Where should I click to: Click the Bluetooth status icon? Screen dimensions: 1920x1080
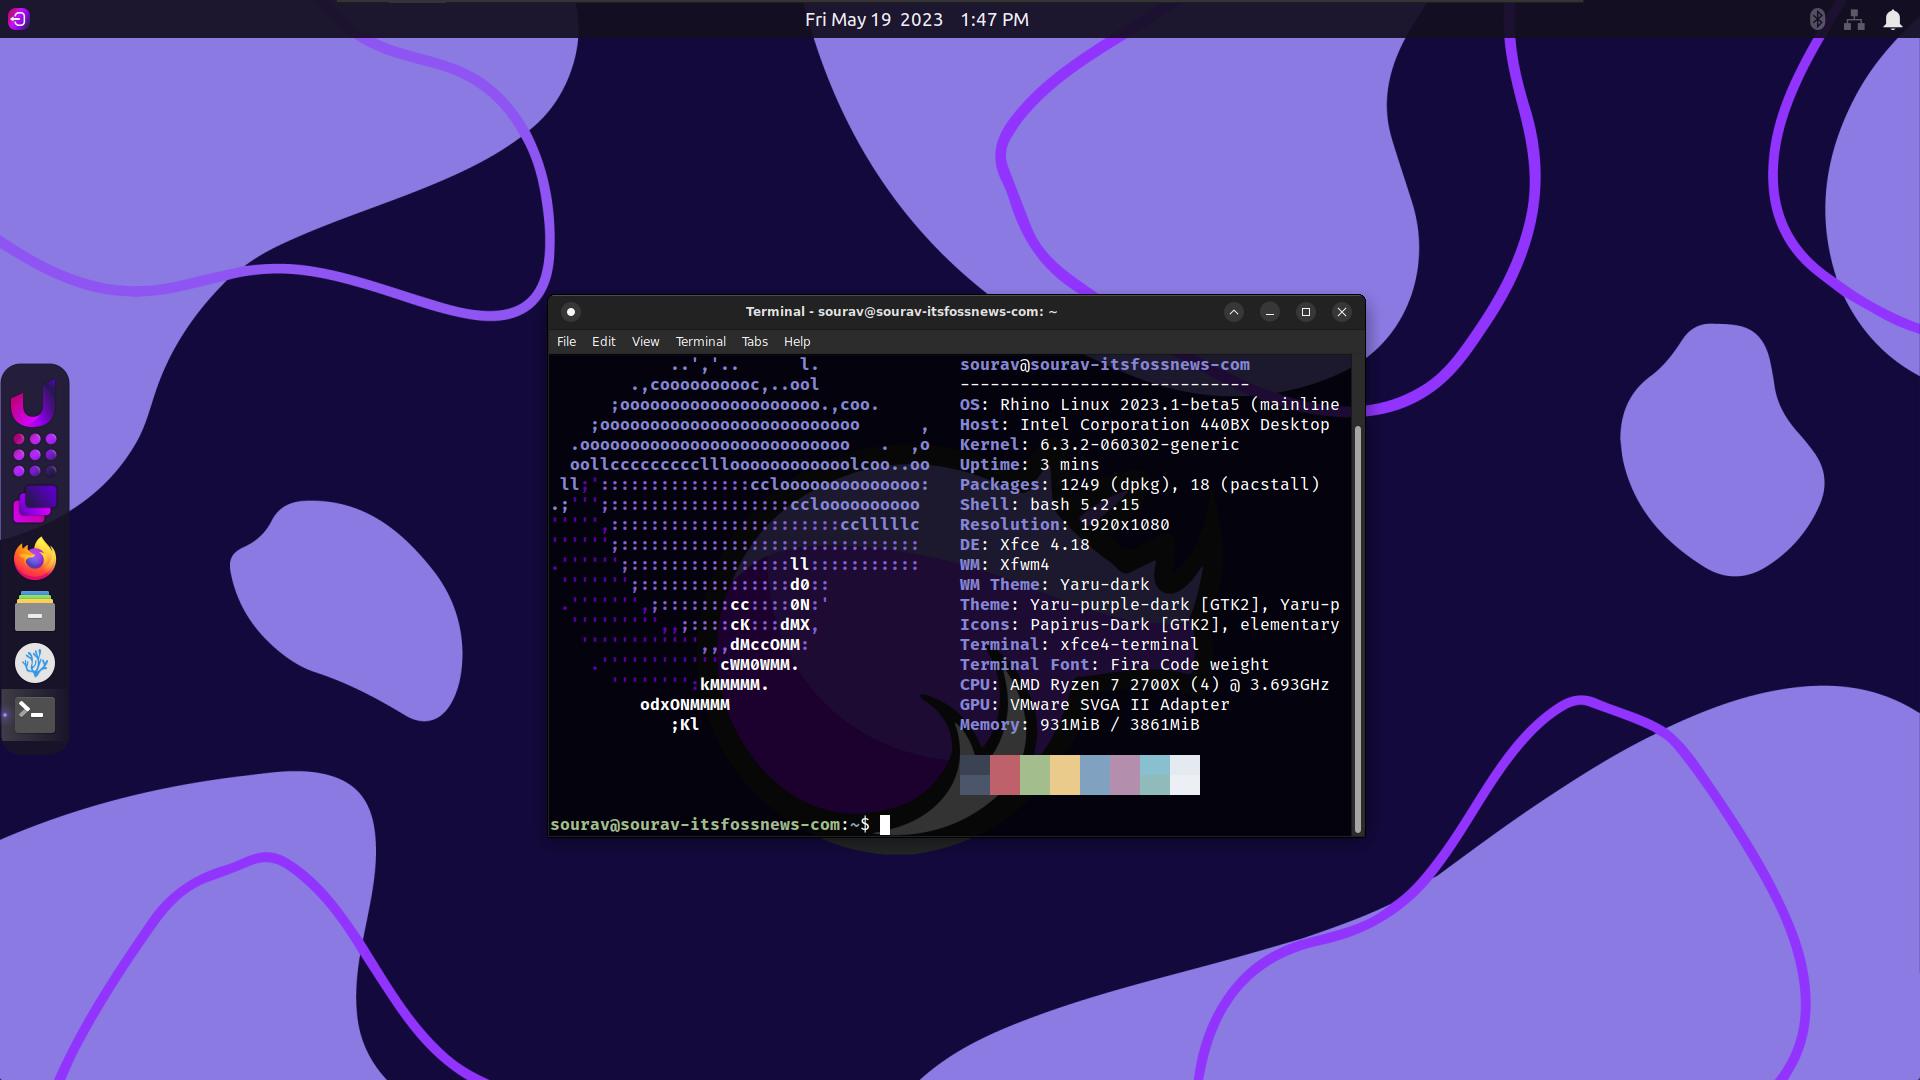tap(1818, 20)
